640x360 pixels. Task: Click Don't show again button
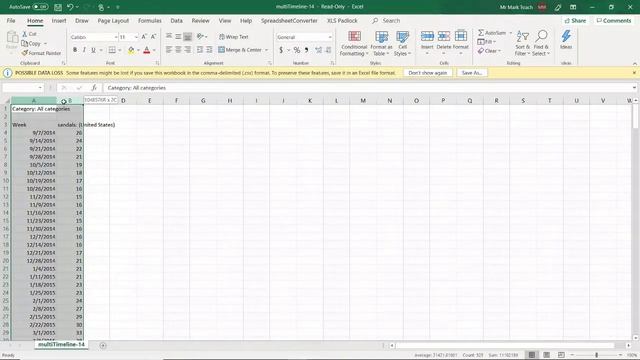[427, 73]
